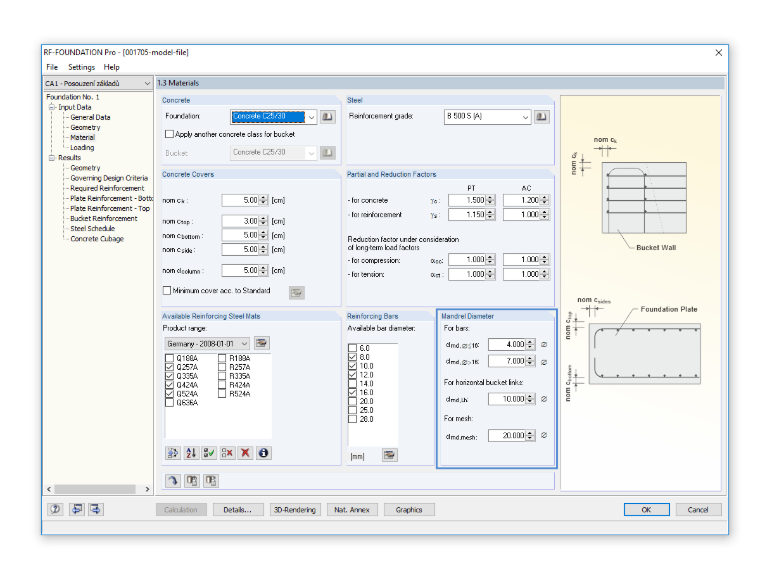Click bucket links mandrel diameter field
The height and width of the screenshot is (570, 760).
(x=507, y=399)
